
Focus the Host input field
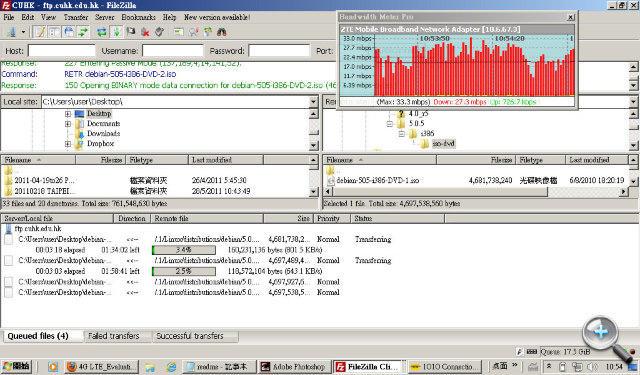click(61, 51)
